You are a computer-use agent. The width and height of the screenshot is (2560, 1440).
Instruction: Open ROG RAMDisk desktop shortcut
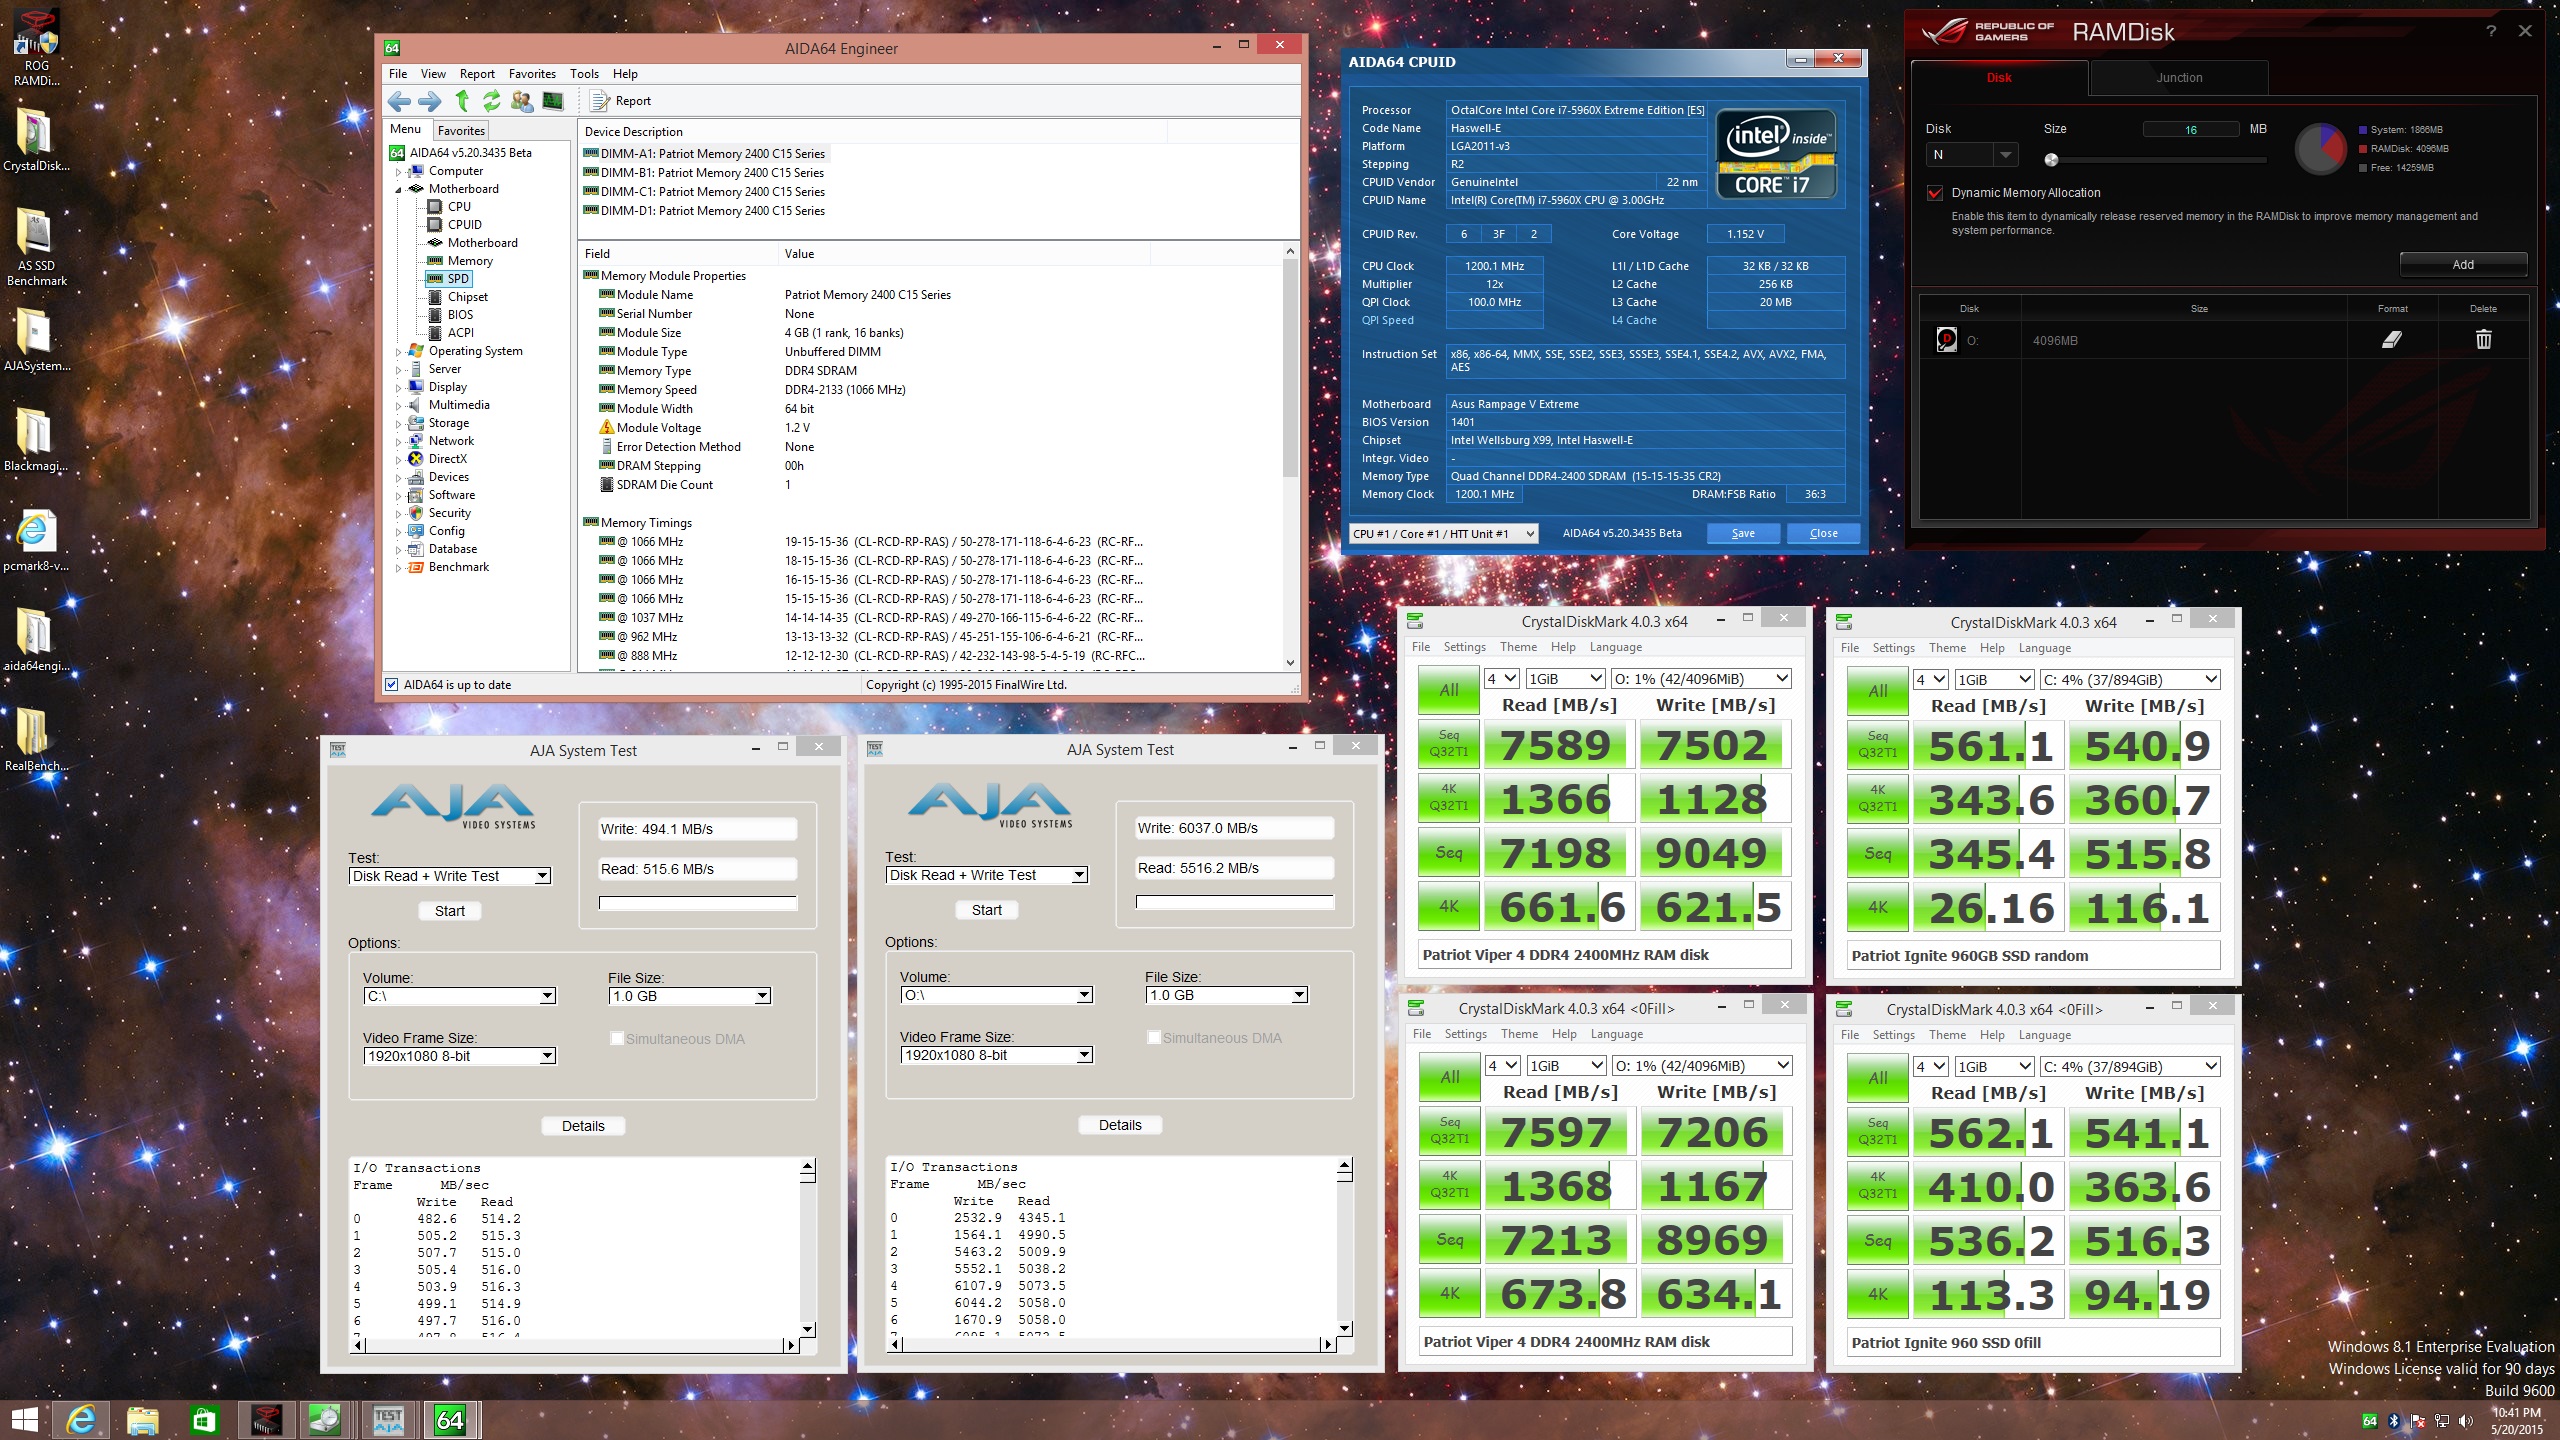37,48
